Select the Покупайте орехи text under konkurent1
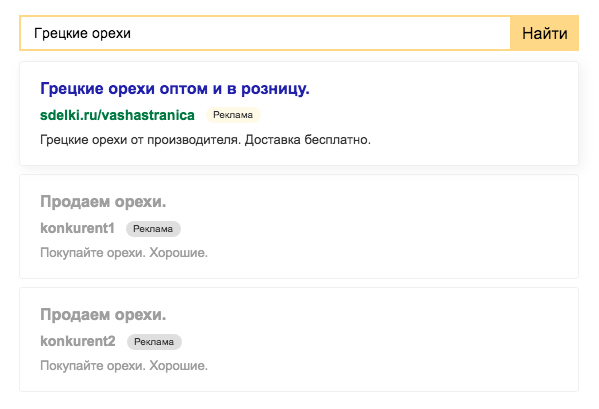 (x=124, y=253)
